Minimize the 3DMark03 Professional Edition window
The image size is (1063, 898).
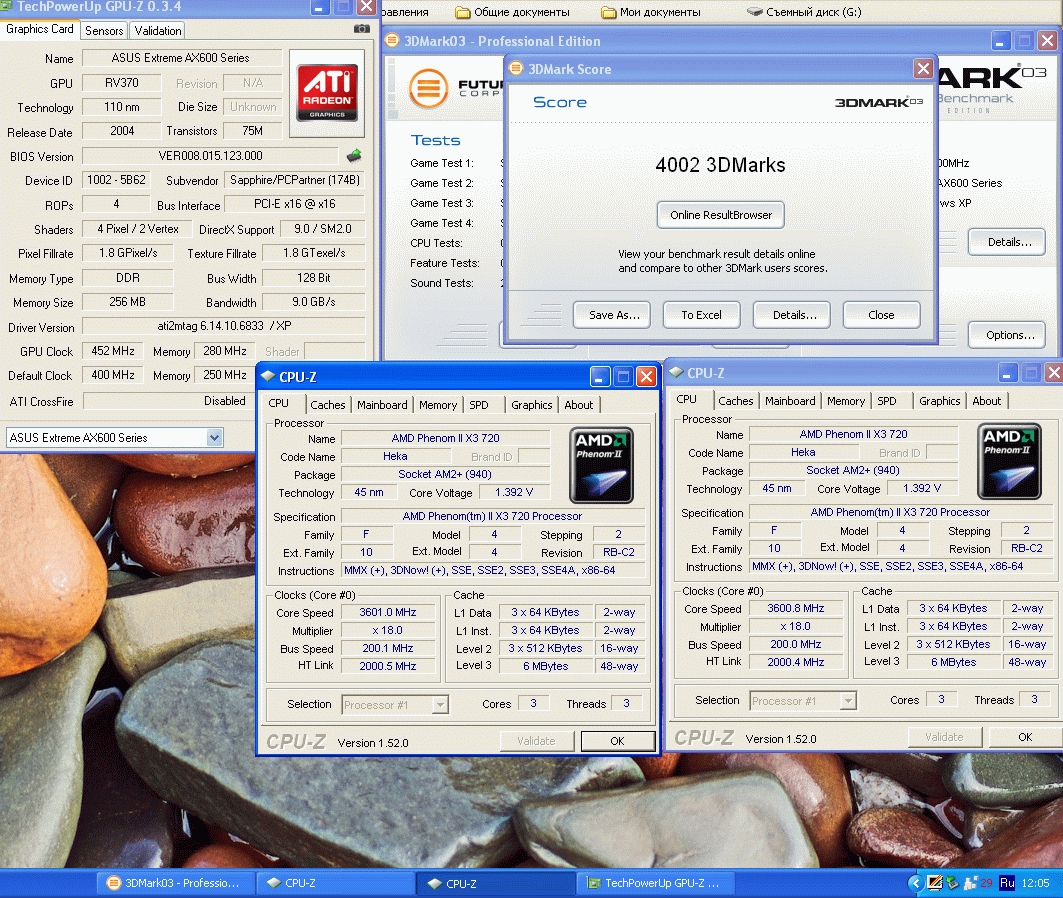coord(1001,41)
